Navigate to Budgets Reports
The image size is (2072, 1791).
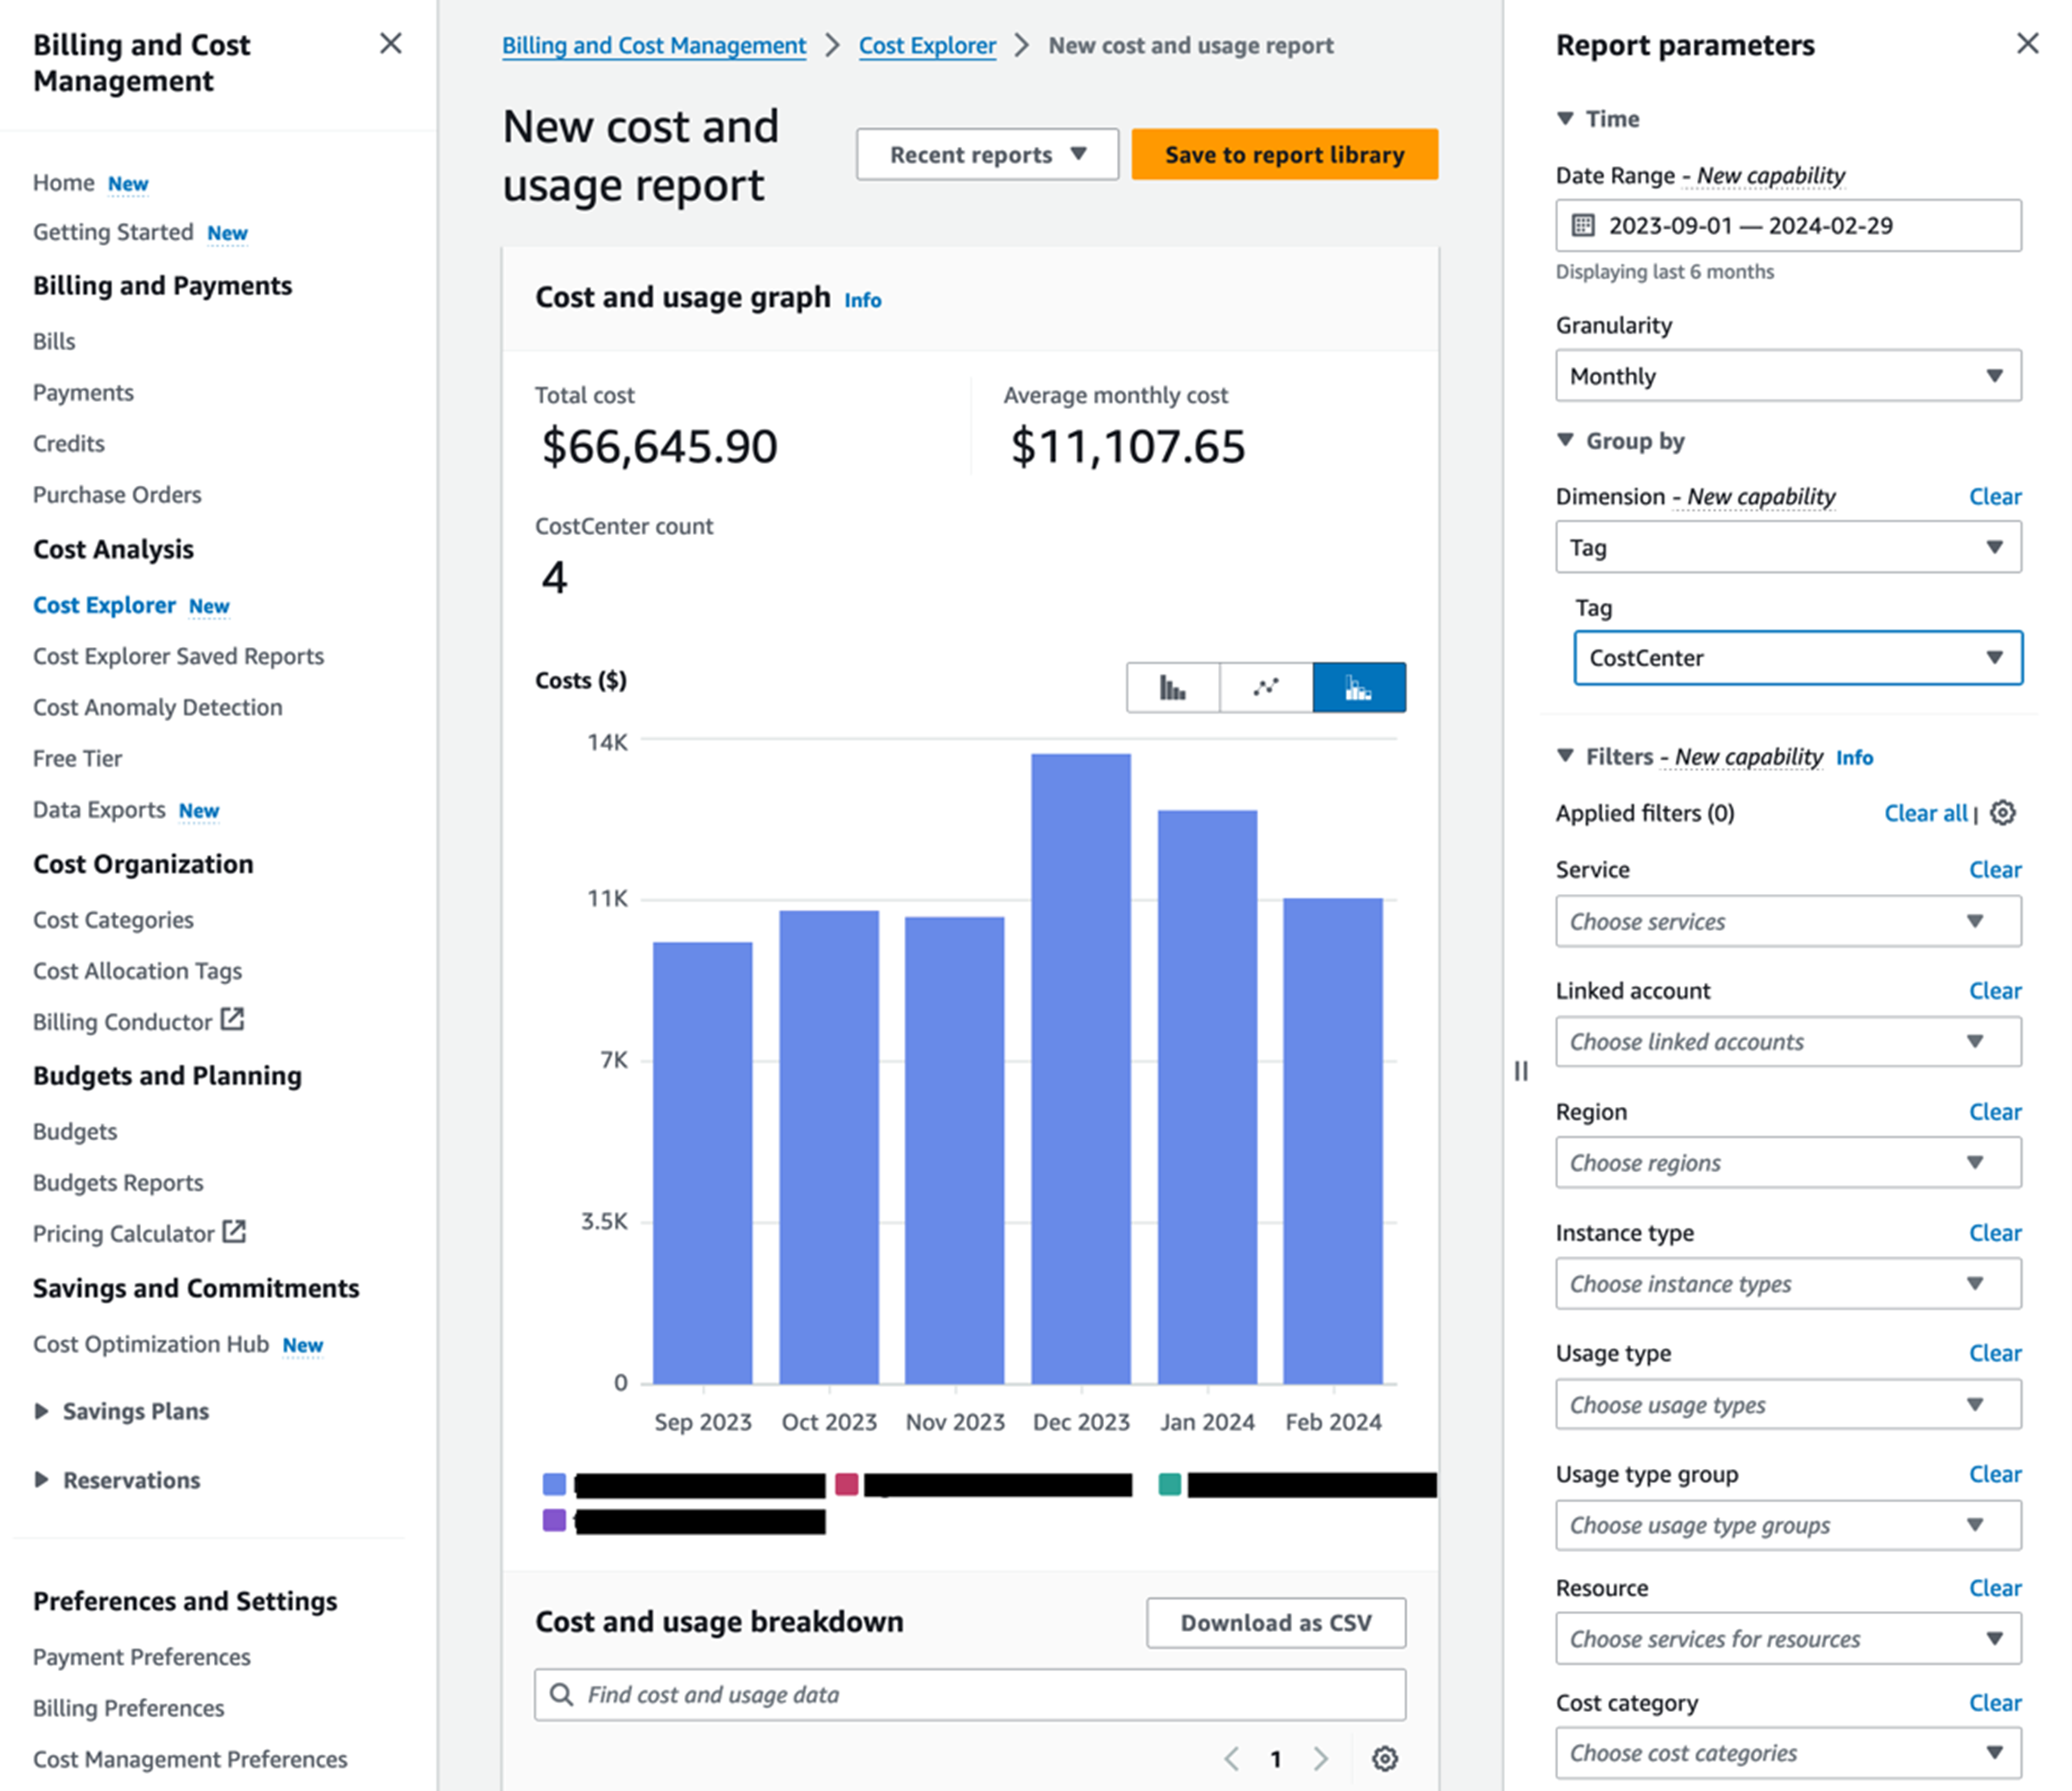pyautogui.click(x=117, y=1182)
